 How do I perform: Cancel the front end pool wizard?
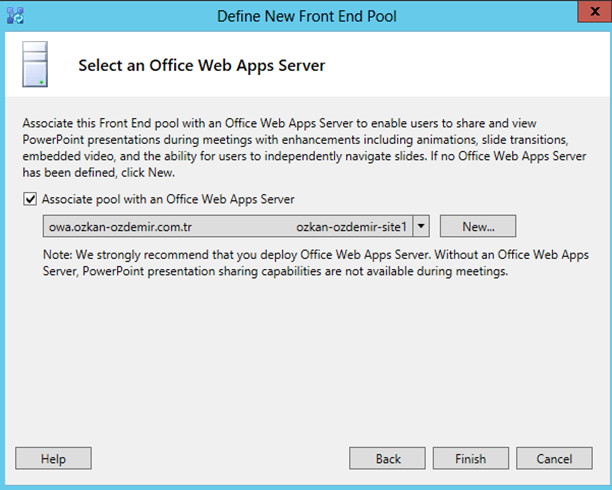pos(554,458)
